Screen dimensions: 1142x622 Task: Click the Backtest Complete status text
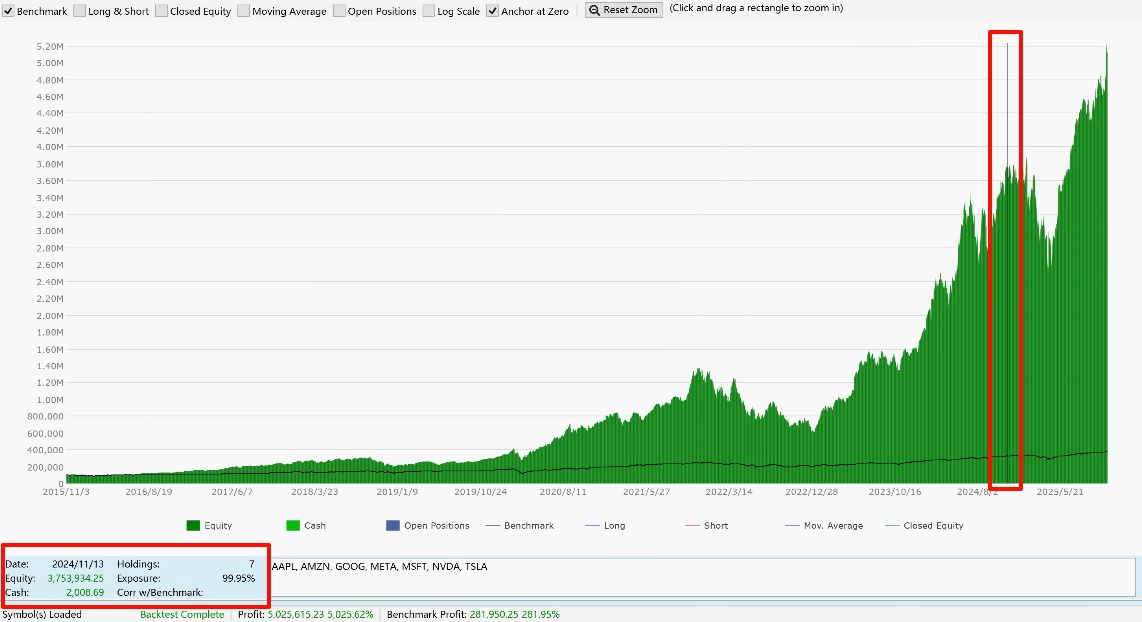[x=182, y=615]
